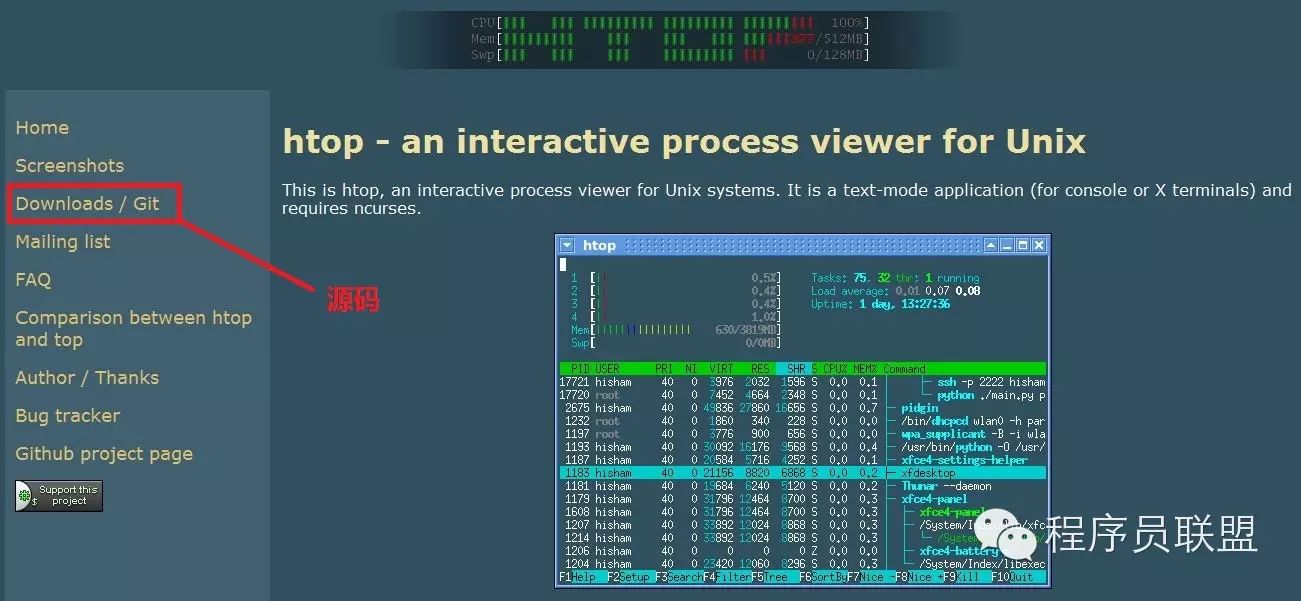1301x601 pixels.
Task: Click the xfce4-settings-helper process
Action: [964, 460]
